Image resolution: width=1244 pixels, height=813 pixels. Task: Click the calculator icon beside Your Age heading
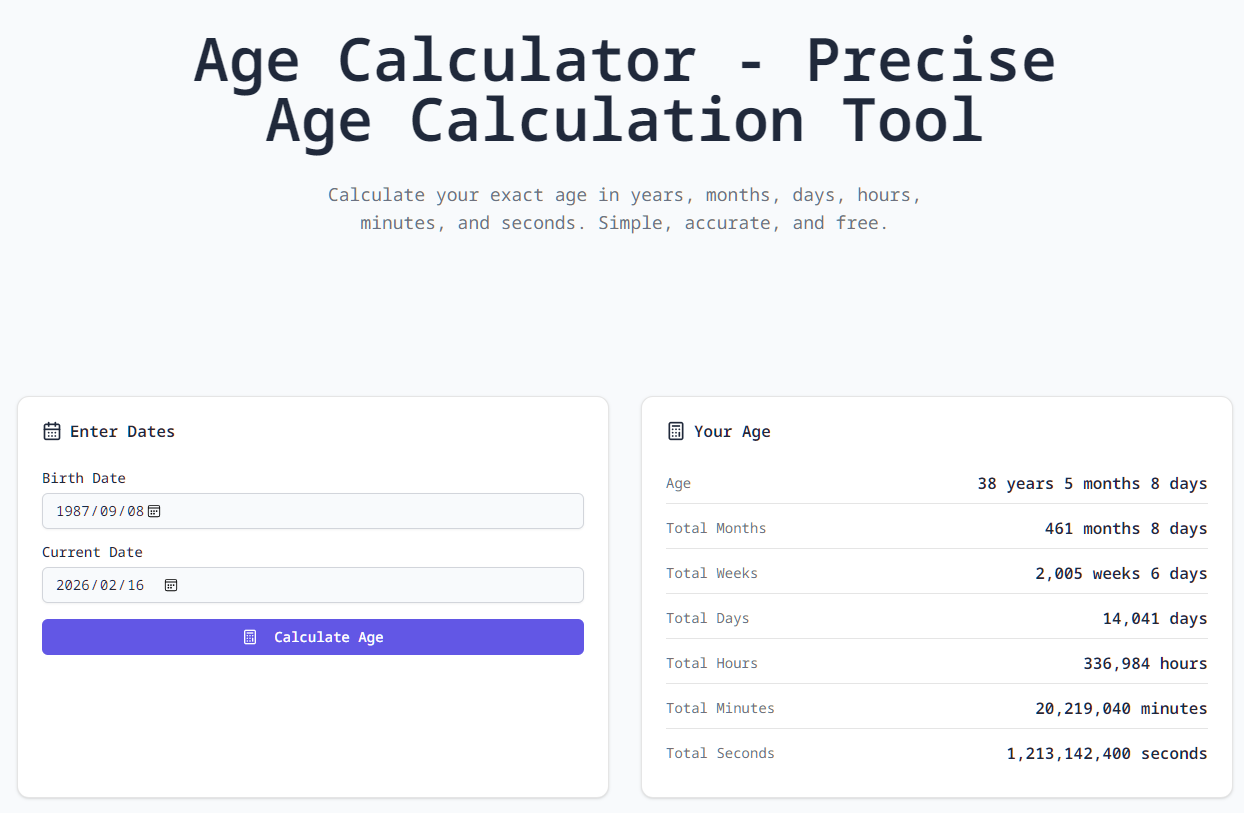[675, 430]
